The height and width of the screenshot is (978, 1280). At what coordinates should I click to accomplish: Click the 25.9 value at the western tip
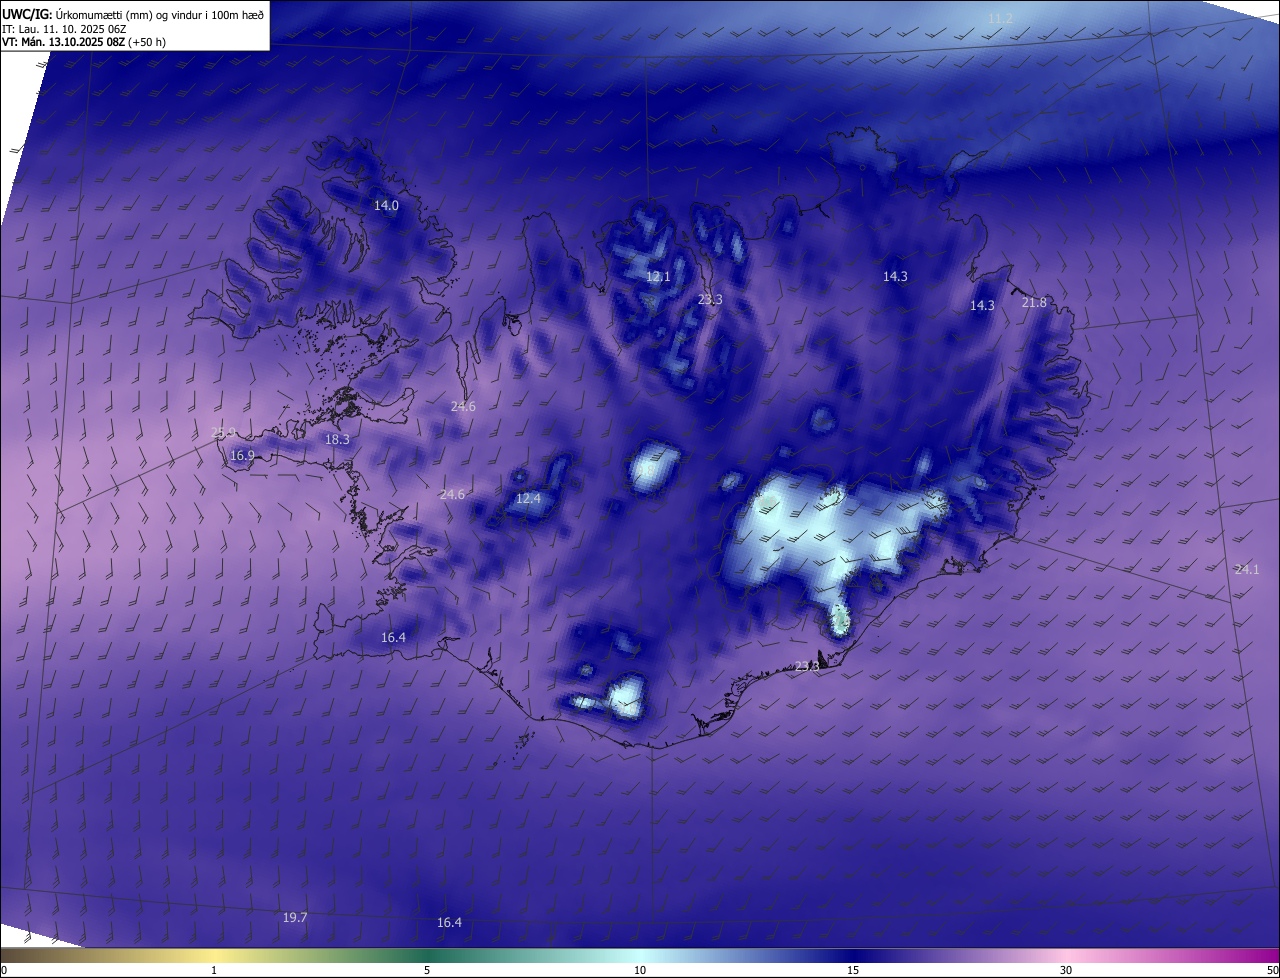[x=224, y=432]
